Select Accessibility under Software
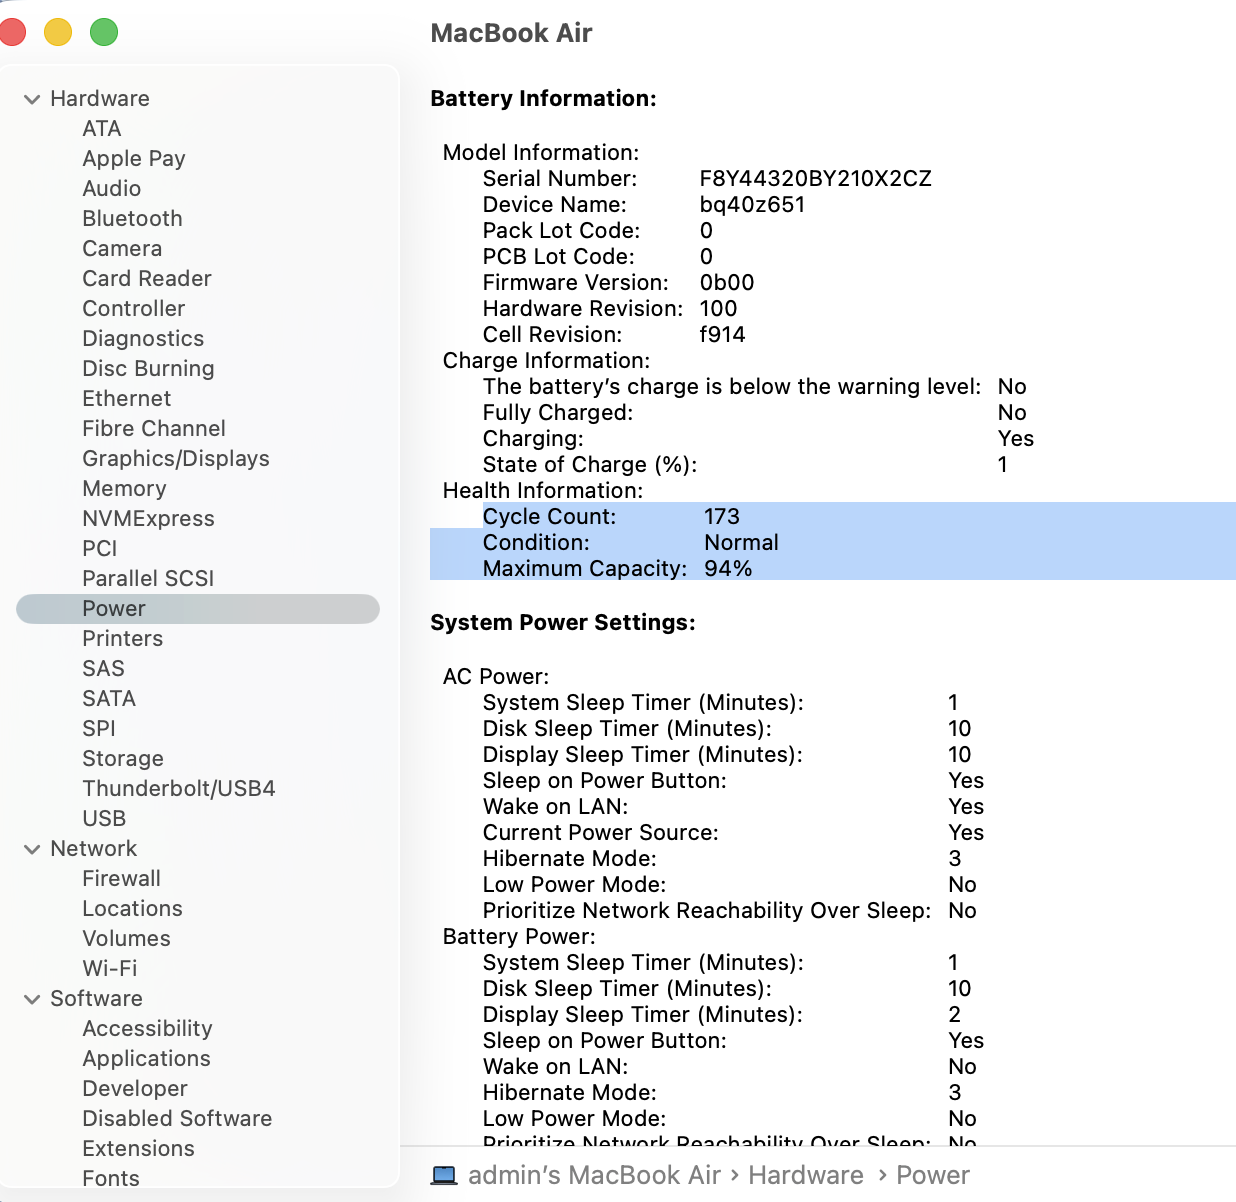 pyautogui.click(x=148, y=1029)
